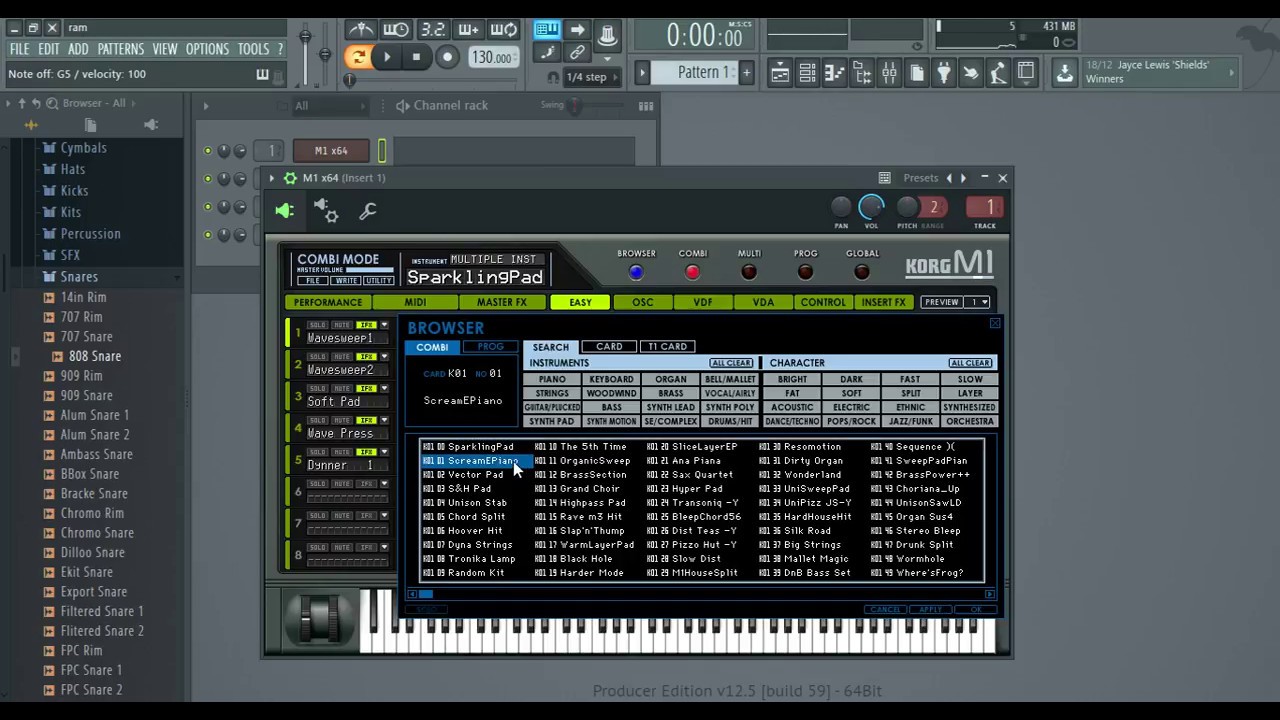The height and width of the screenshot is (720, 1280).
Task: Click the tempo 130.000 field
Action: click(492, 57)
